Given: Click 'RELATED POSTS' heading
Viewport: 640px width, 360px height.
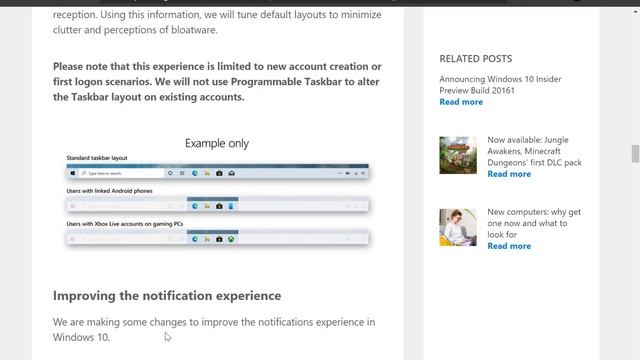Looking at the screenshot, I should pyautogui.click(x=476, y=59).
